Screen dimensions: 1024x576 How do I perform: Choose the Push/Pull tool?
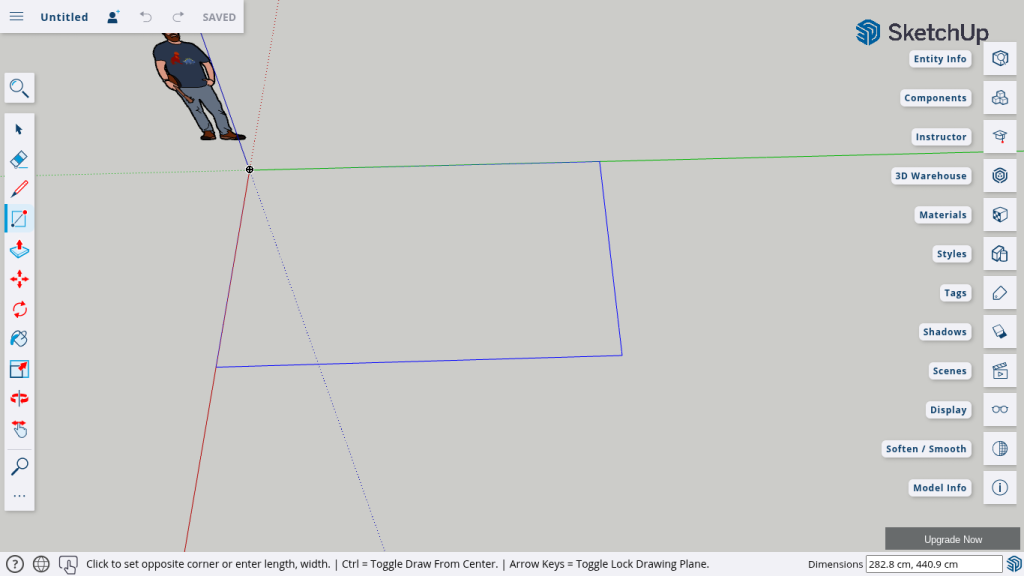coord(19,249)
